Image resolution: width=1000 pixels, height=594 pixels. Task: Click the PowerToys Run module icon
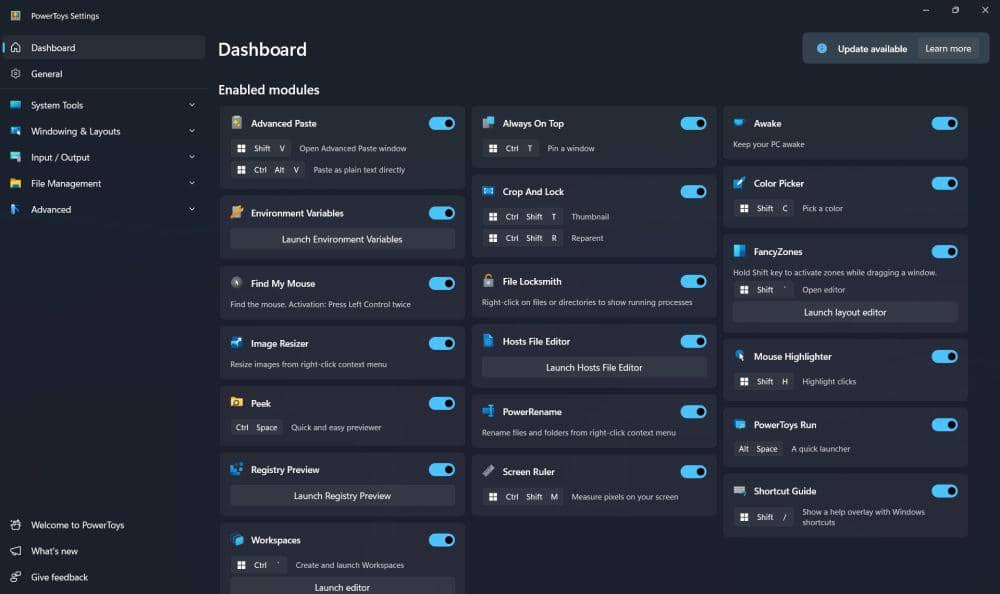[740, 425]
